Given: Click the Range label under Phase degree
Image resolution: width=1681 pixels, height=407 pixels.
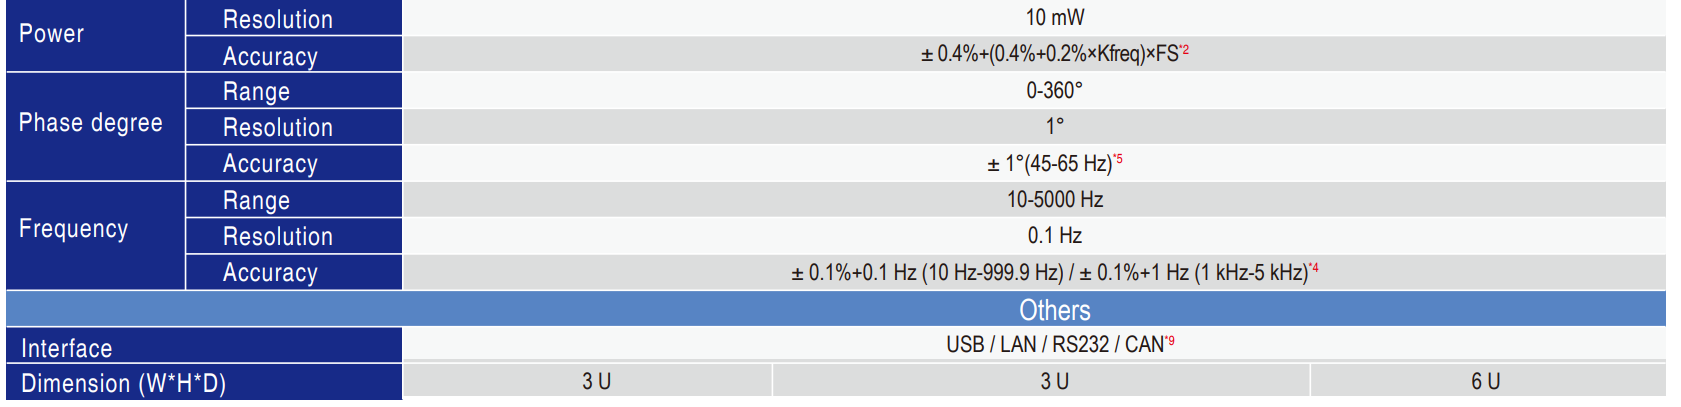Looking at the screenshot, I should coord(256,92).
